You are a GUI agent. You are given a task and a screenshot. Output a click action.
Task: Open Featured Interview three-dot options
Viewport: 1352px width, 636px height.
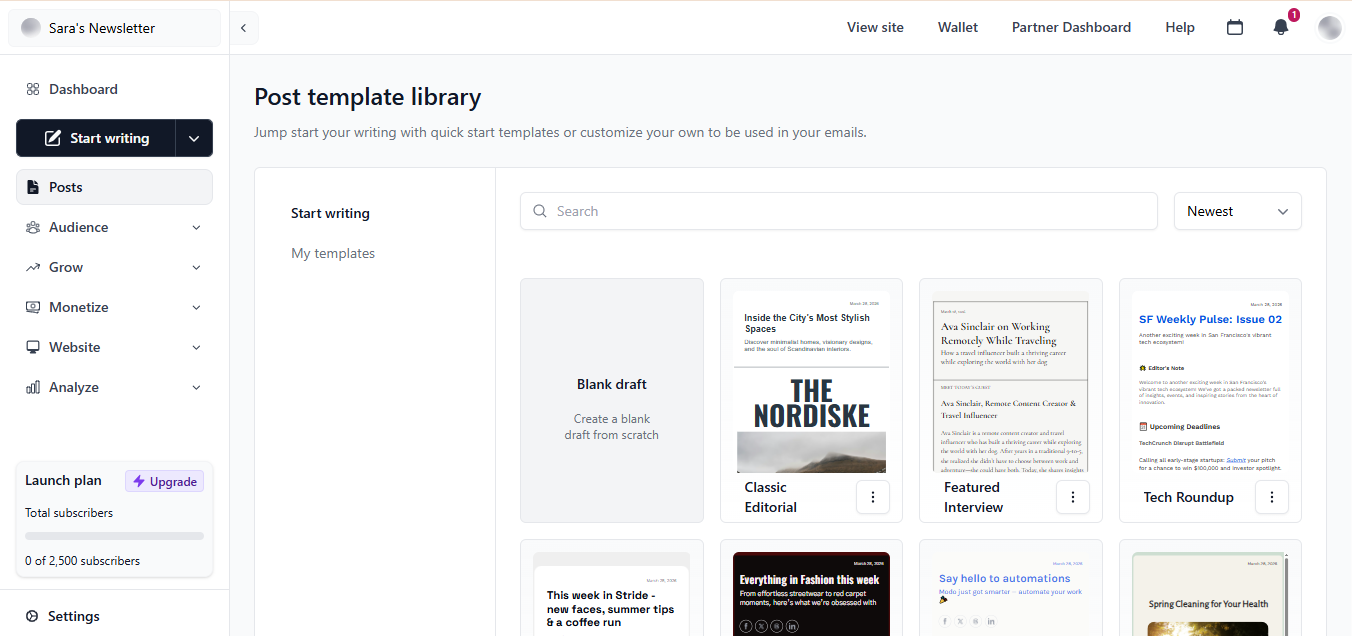(1073, 497)
